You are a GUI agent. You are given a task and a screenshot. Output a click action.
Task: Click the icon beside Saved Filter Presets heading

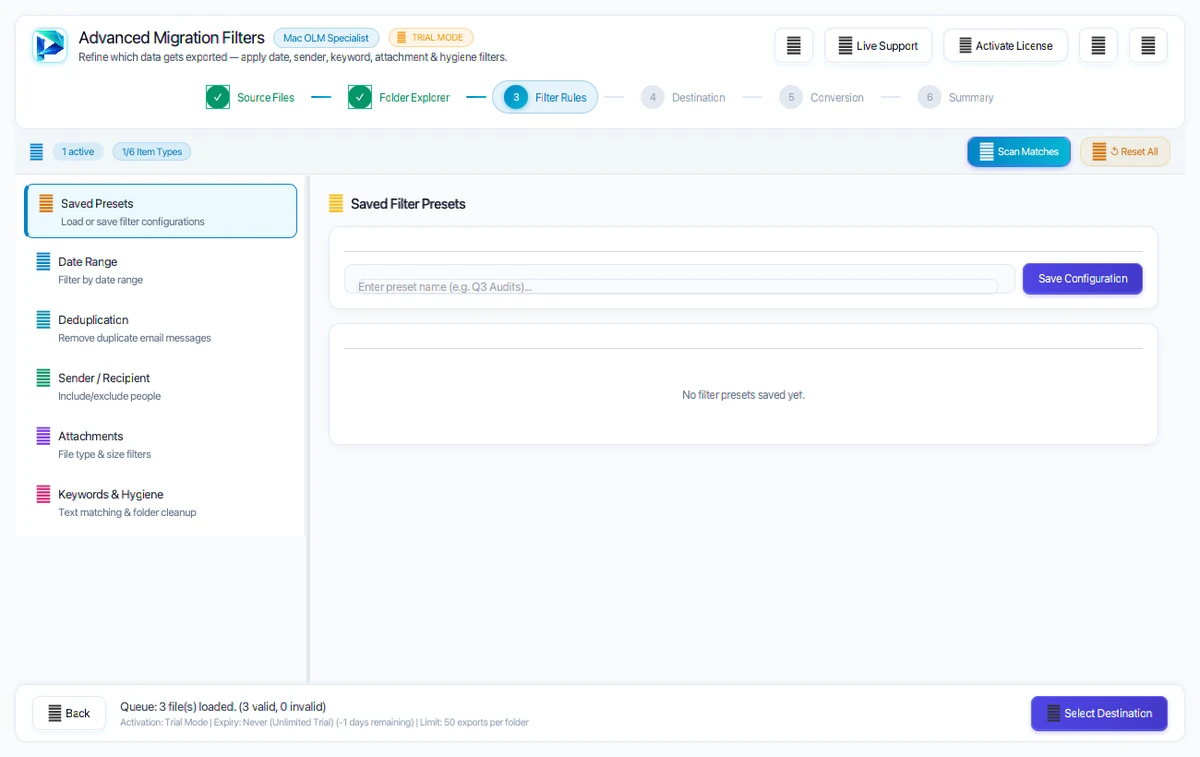(x=336, y=203)
